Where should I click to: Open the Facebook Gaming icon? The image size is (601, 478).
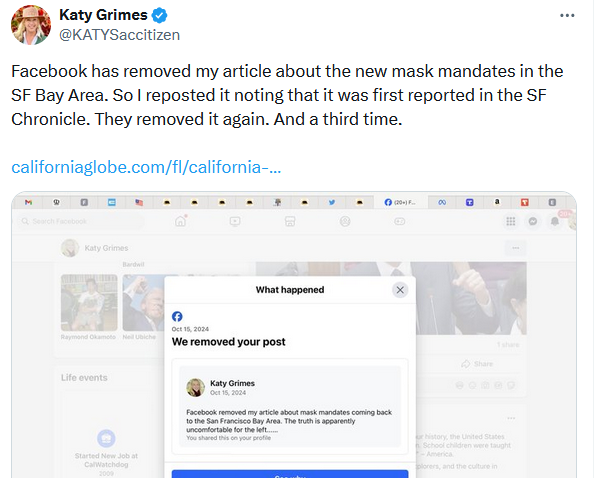[x=400, y=221]
